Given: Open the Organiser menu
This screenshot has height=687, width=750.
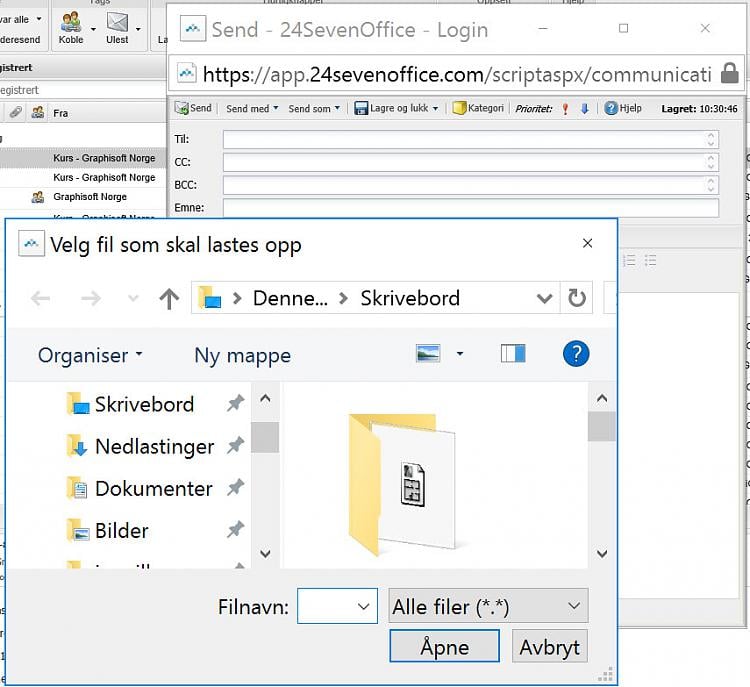Looking at the screenshot, I should (x=90, y=355).
